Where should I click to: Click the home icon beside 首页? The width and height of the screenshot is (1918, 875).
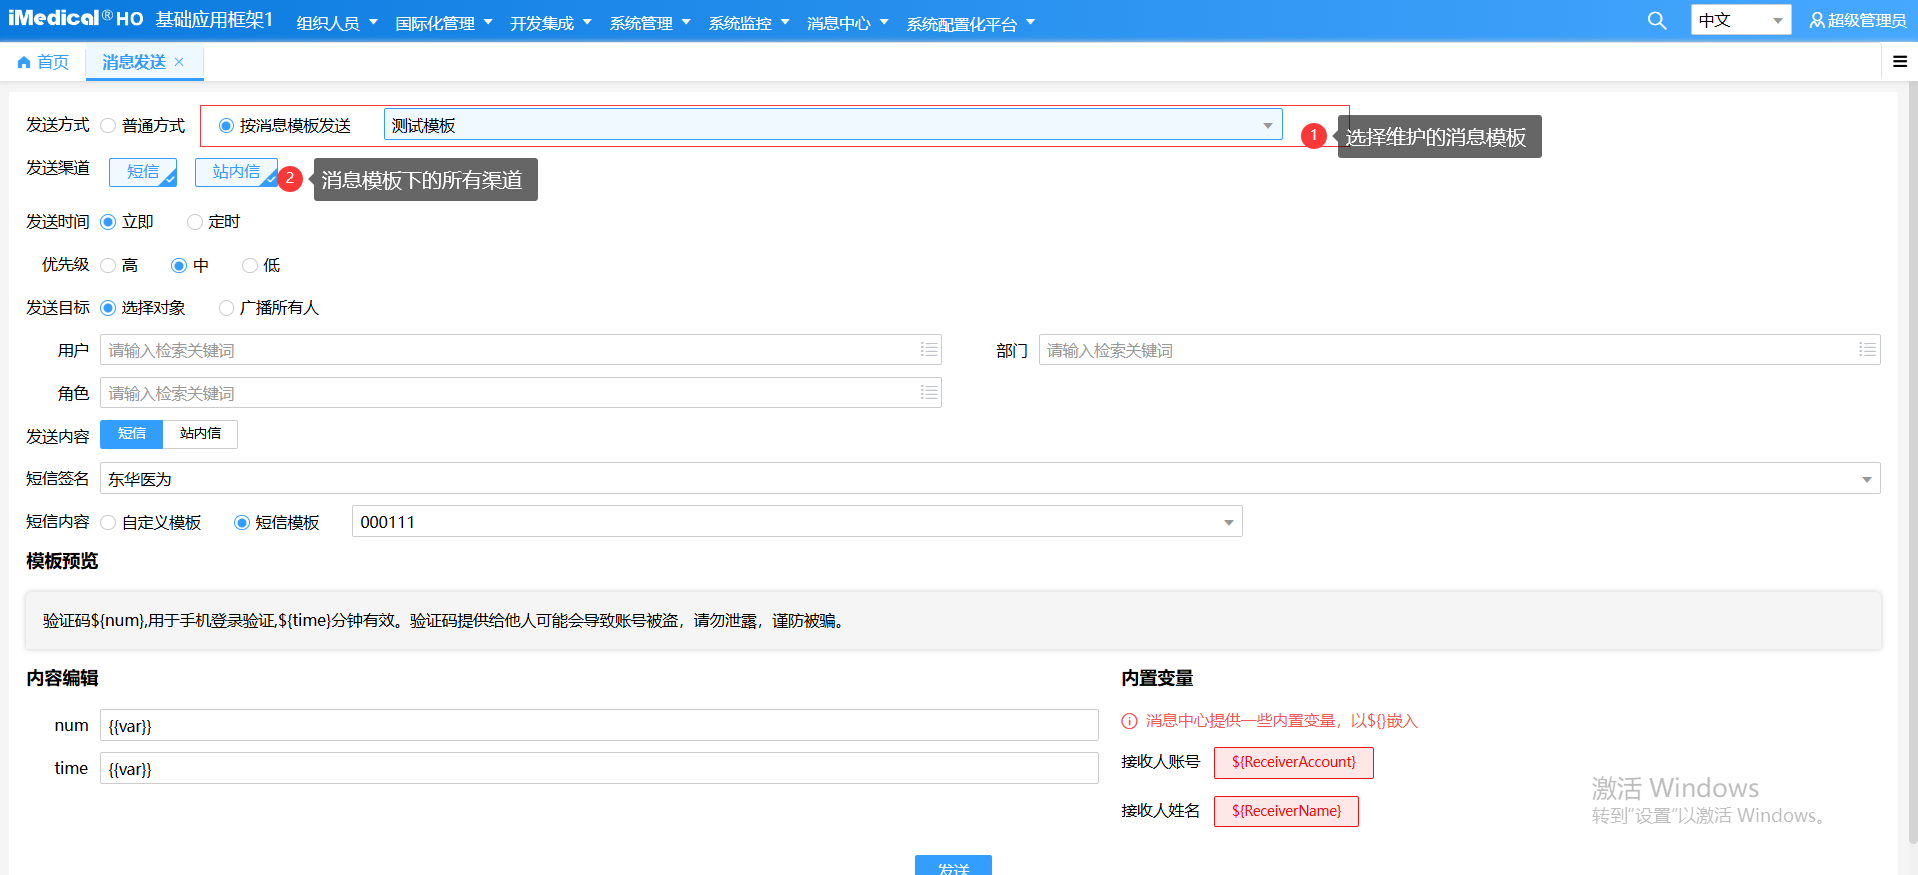tap(24, 63)
